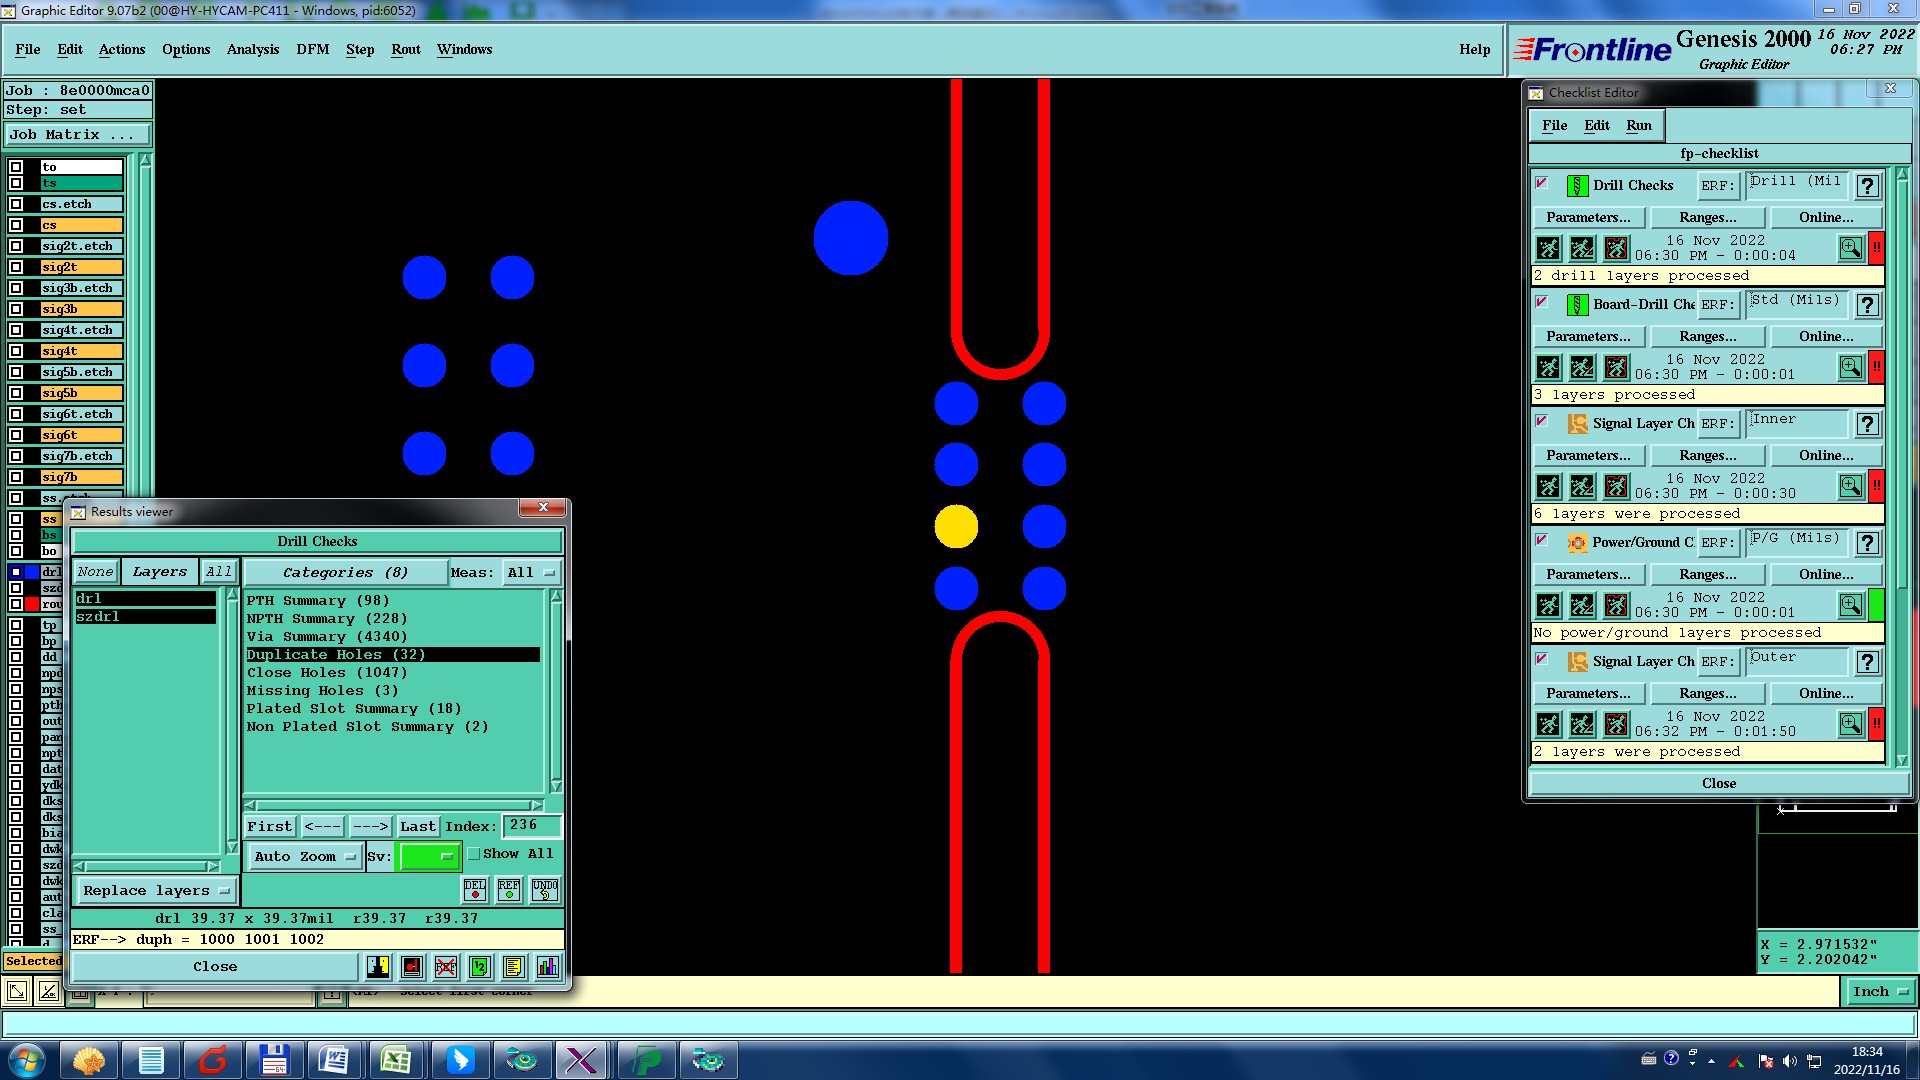Open the Run menu in Checklist Editor

tap(1638, 125)
